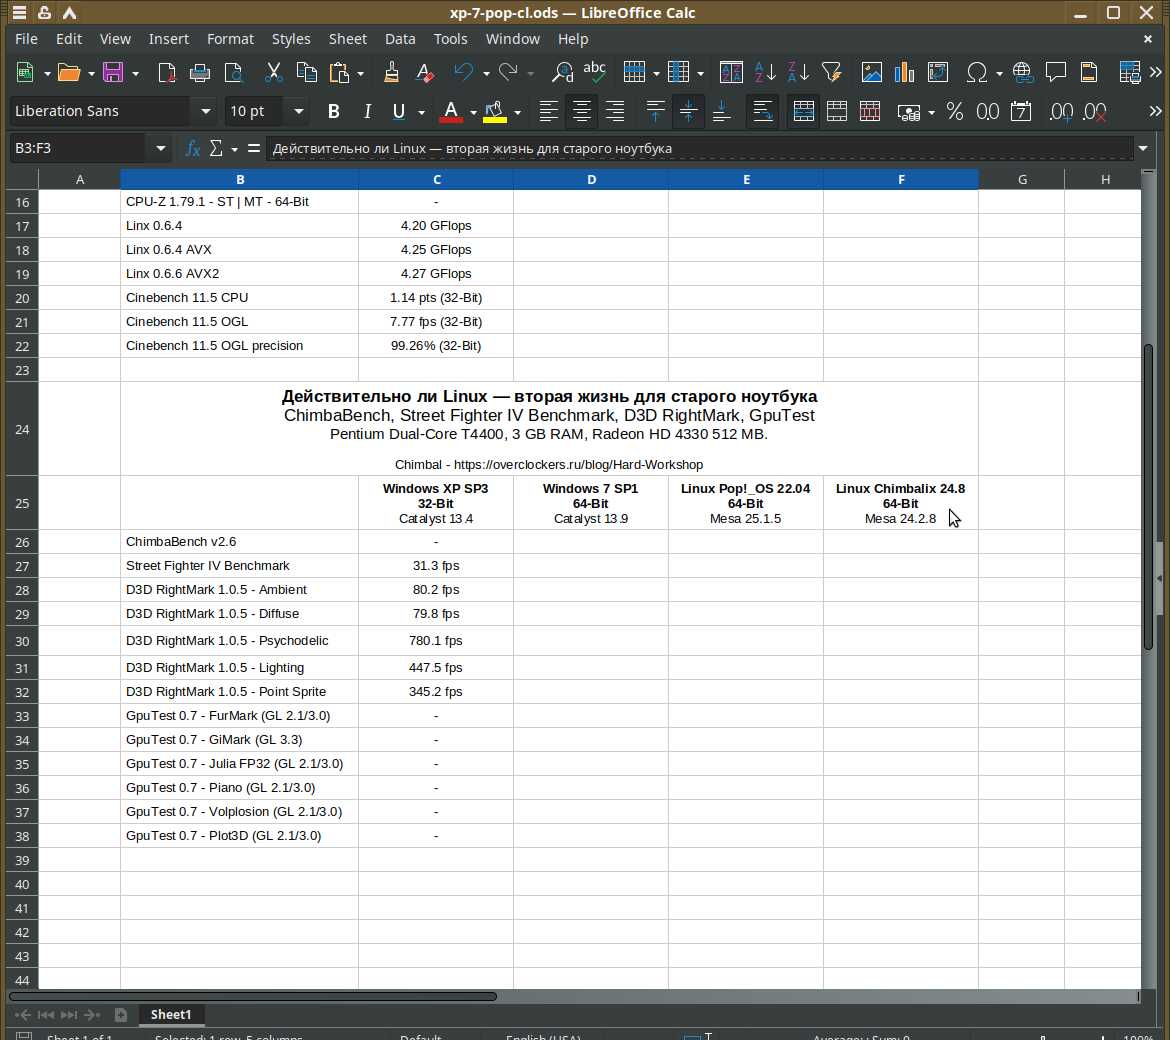The height and width of the screenshot is (1040, 1170).
Task: Click the column F header
Action: pyautogui.click(x=900, y=180)
